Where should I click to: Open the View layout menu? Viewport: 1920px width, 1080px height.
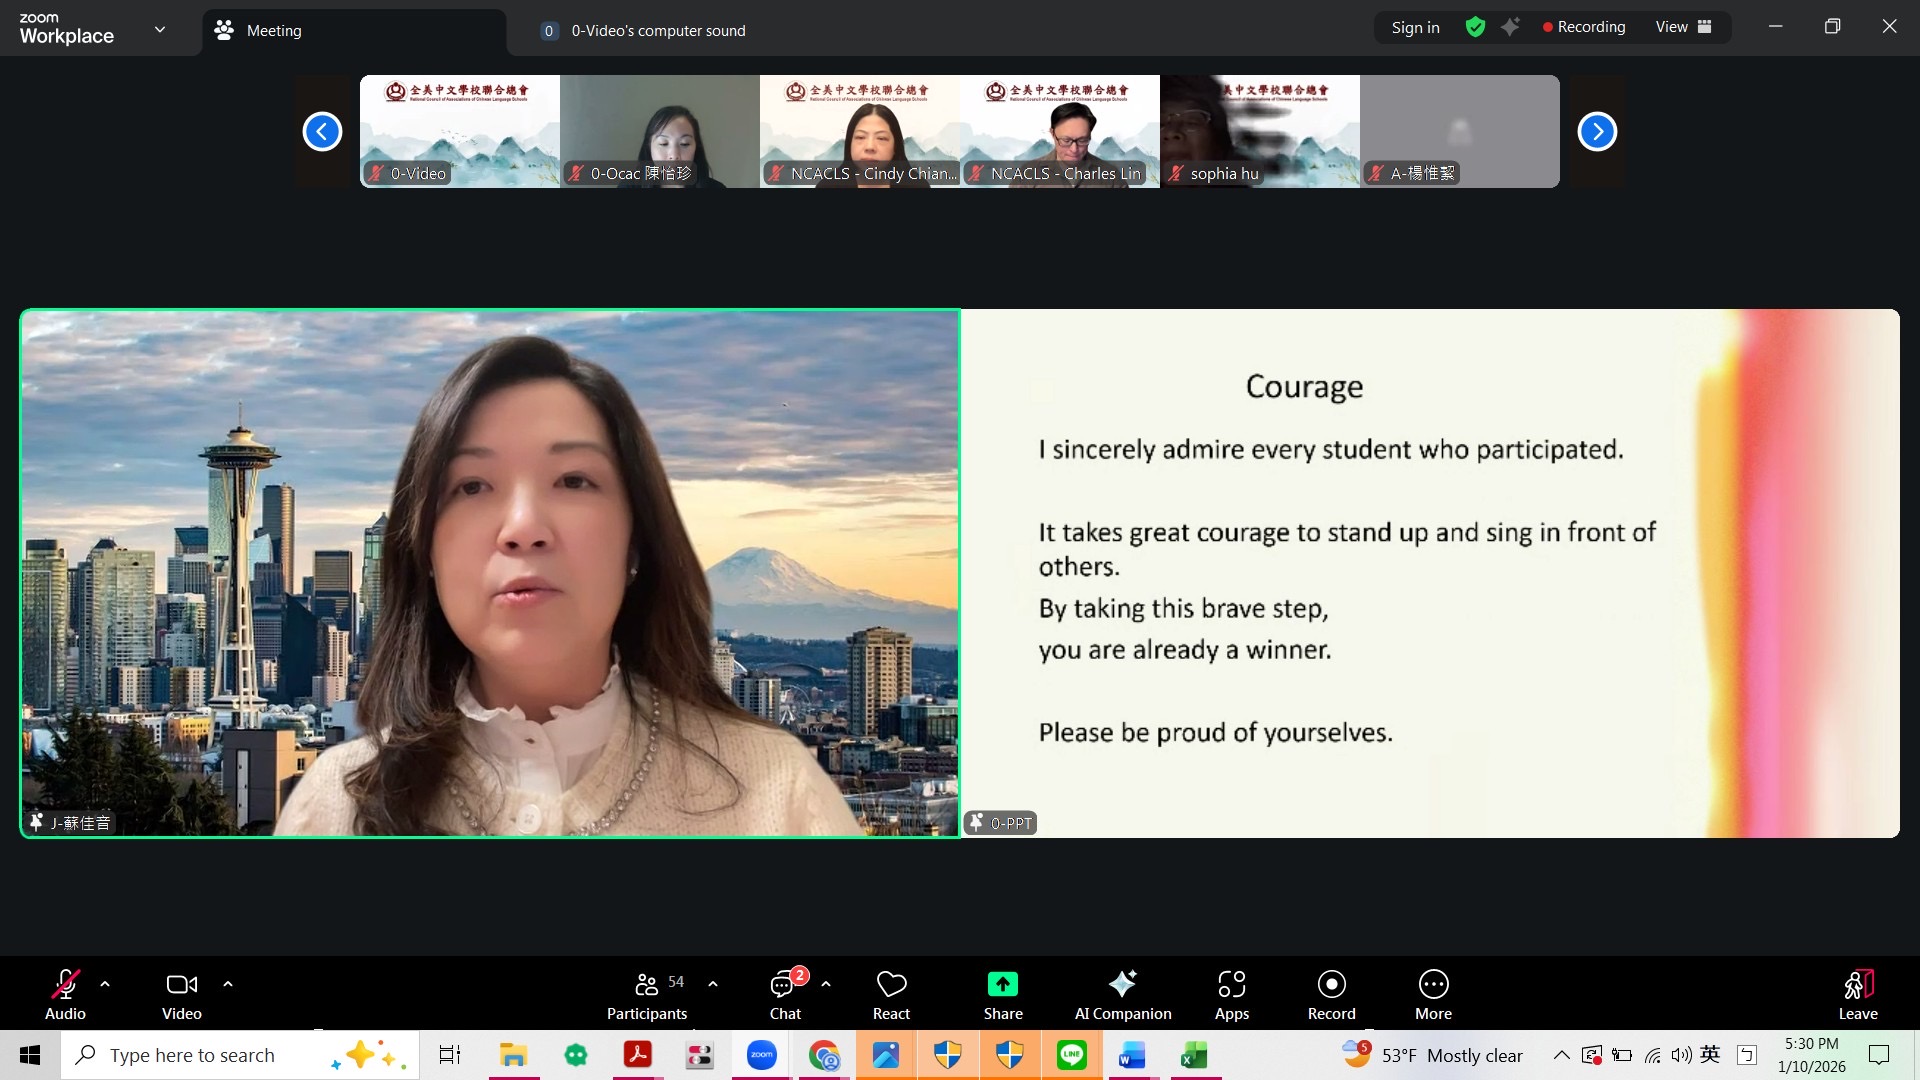click(x=1683, y=27)
